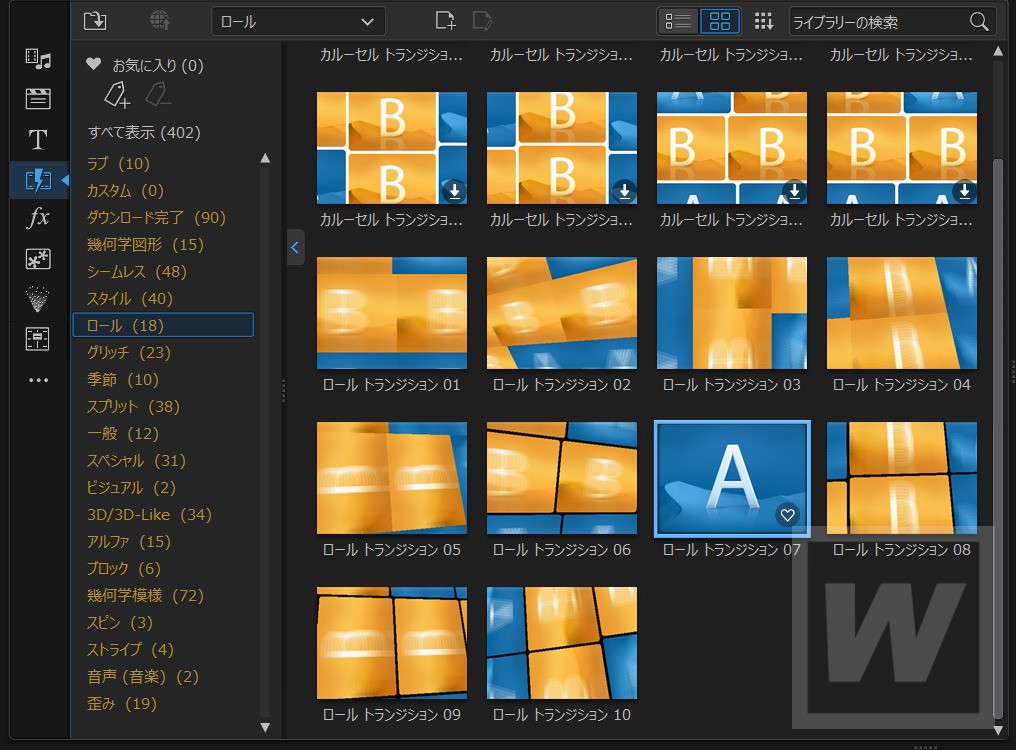This screenshot has width=1016, height=750.
Task: Collapse the tag panel with left chevron
Action: pos(295,247)
